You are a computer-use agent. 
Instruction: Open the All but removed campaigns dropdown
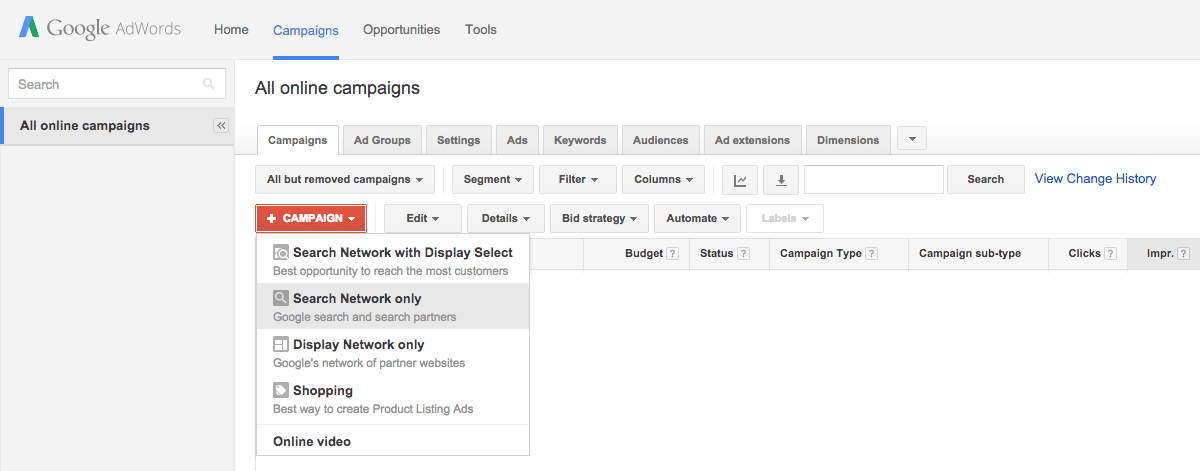(345, 180)
